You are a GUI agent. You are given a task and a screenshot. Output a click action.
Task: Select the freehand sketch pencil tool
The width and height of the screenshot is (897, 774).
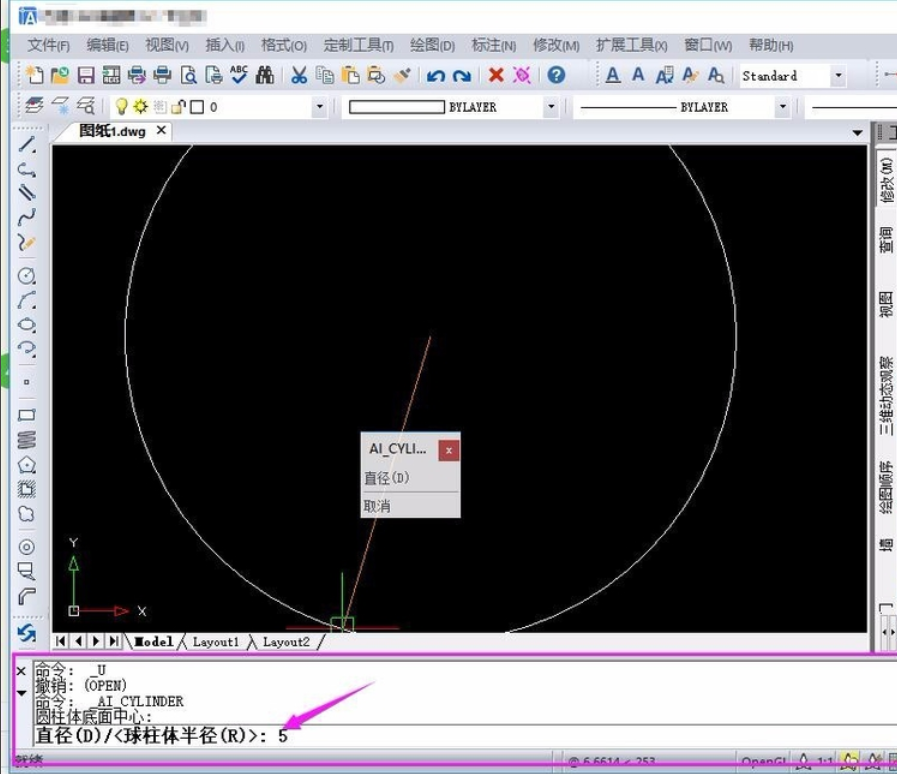tap(26, 243)
